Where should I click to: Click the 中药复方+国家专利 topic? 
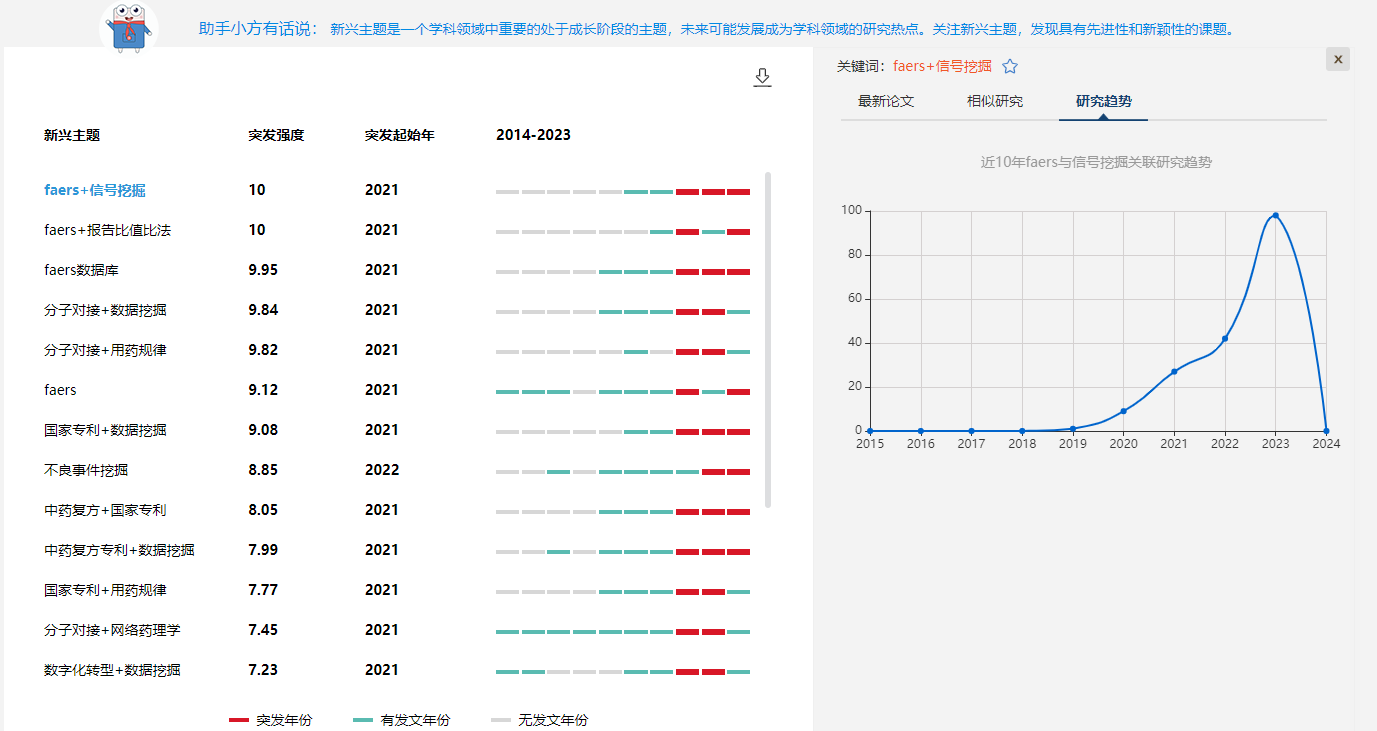[105, 510]
